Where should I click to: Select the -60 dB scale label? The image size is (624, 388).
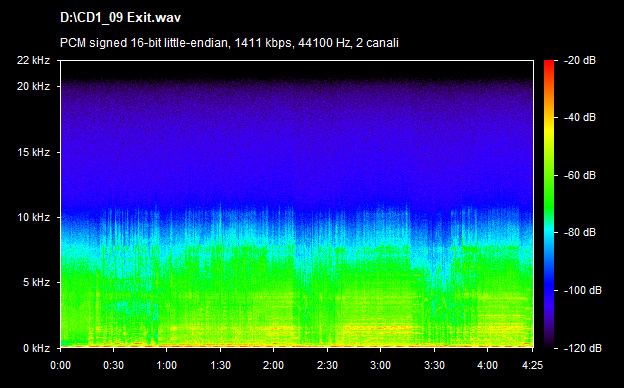click(x=580, y=175)
